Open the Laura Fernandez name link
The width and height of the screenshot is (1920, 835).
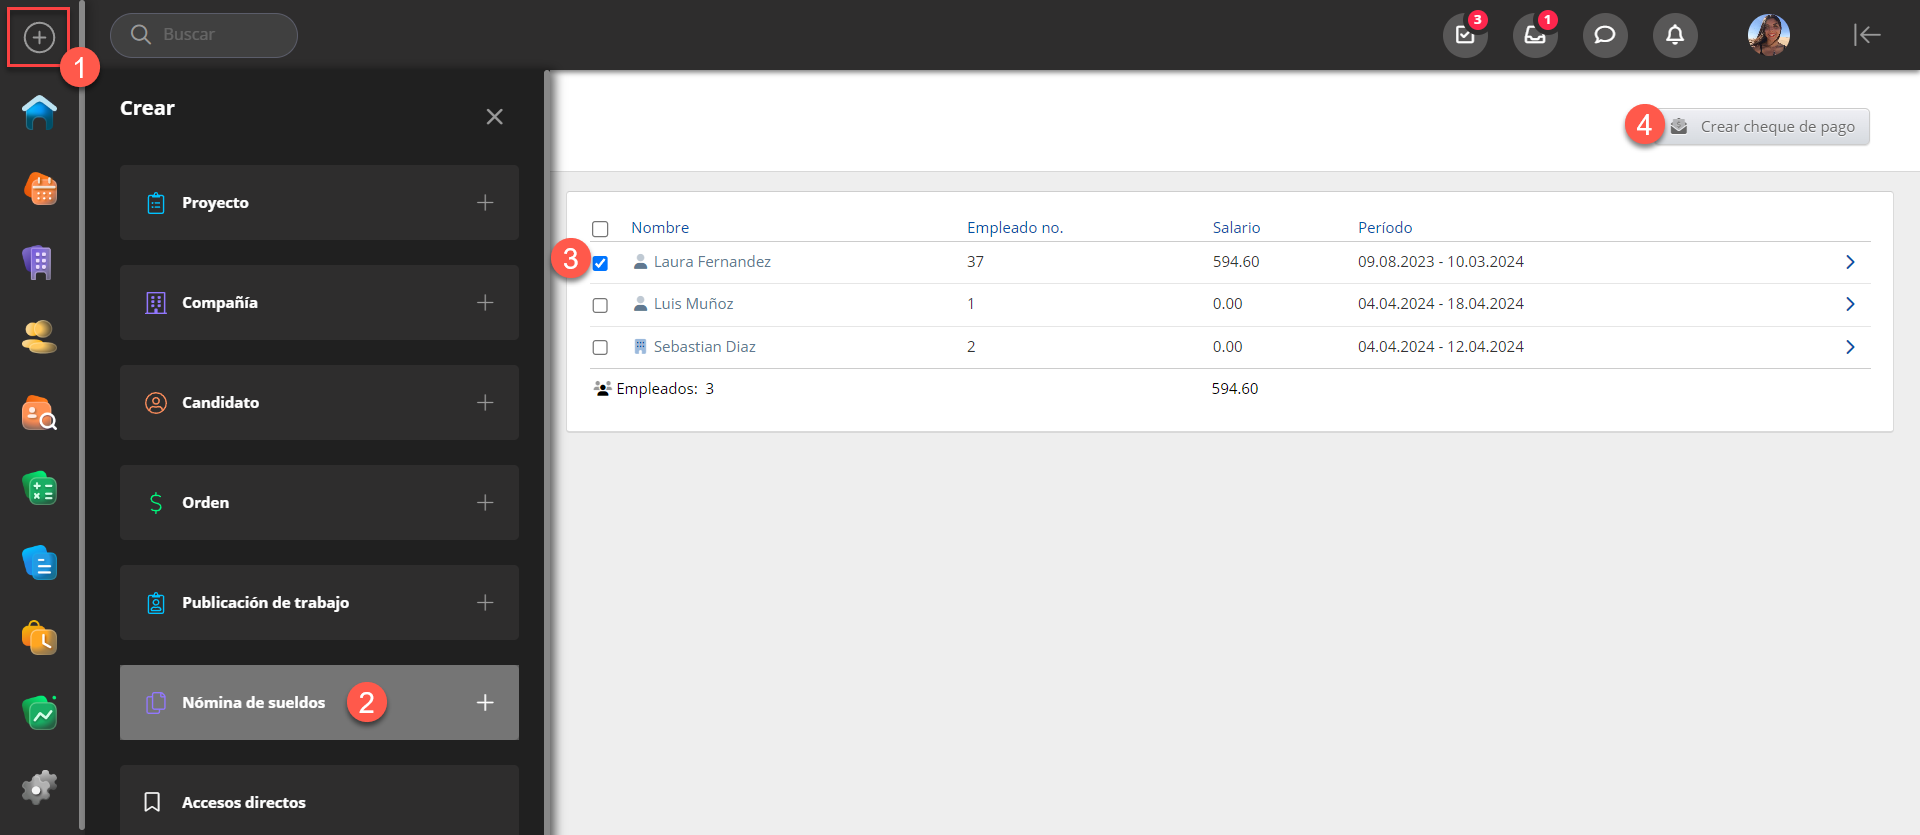click(711, 262)
